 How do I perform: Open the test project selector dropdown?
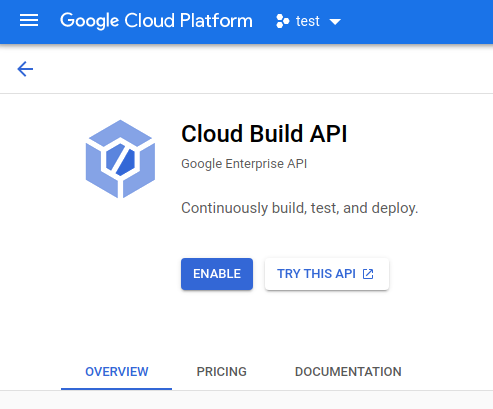(308, 21)
